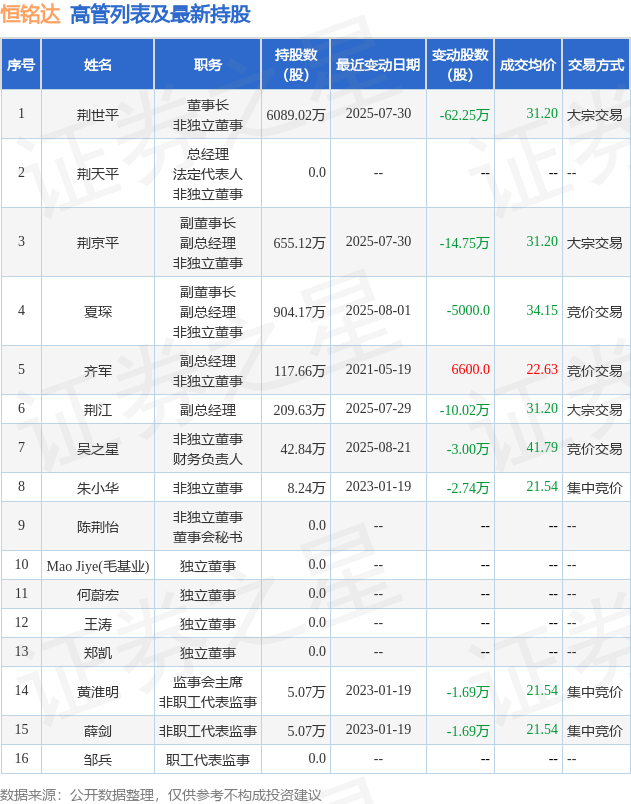Screen dimensions: 631x804
Task: Click 董事会秘书 in 陈荆怡's row
Action: tap(208, 537)
